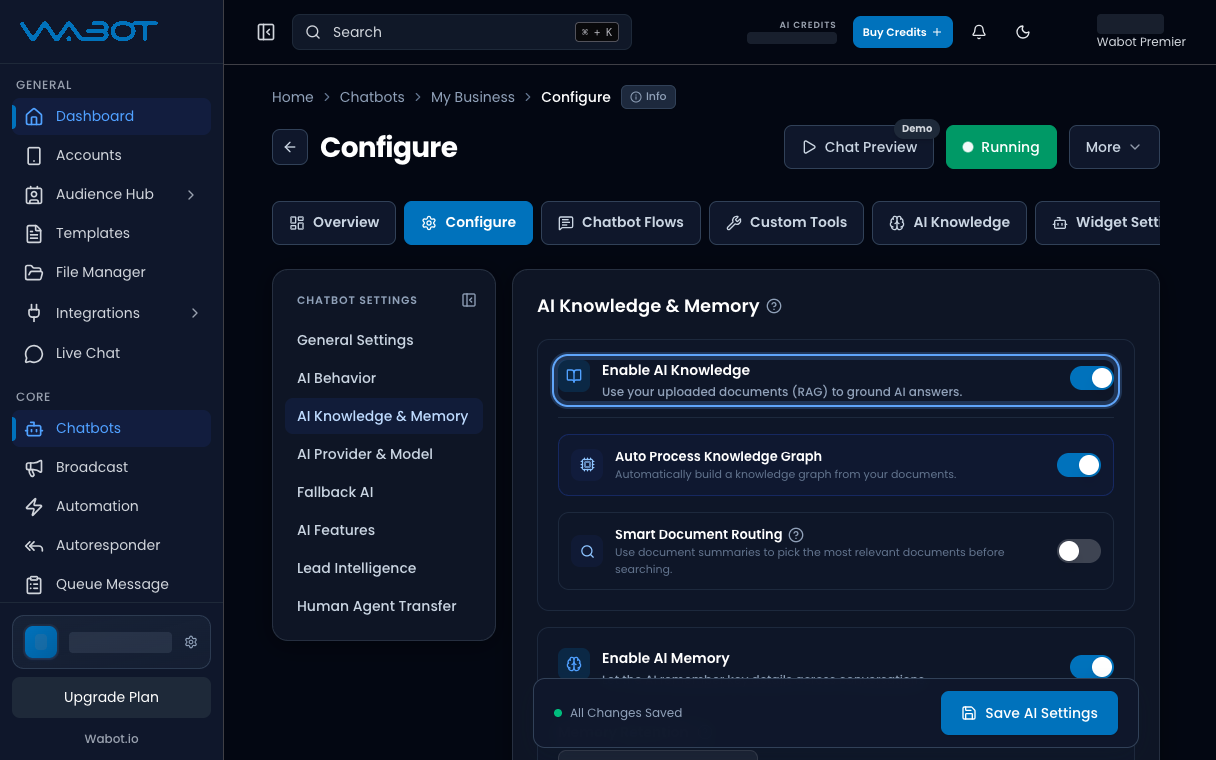Open AI Features section

pos(384,530)
